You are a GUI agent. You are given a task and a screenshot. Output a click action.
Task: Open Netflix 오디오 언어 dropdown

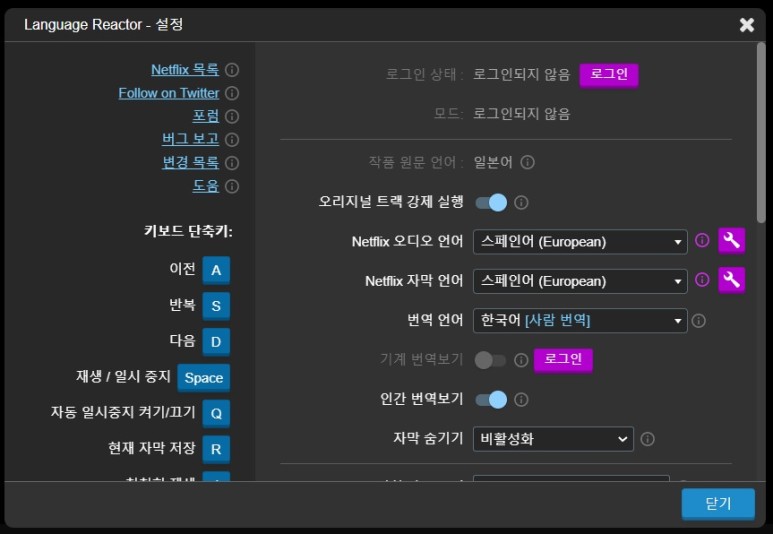(580, 242)
